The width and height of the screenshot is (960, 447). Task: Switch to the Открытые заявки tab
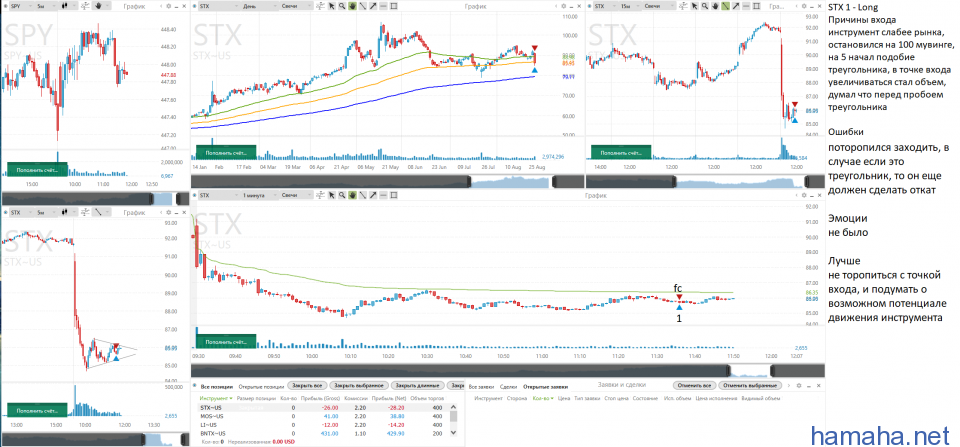(x=546, y=386)
